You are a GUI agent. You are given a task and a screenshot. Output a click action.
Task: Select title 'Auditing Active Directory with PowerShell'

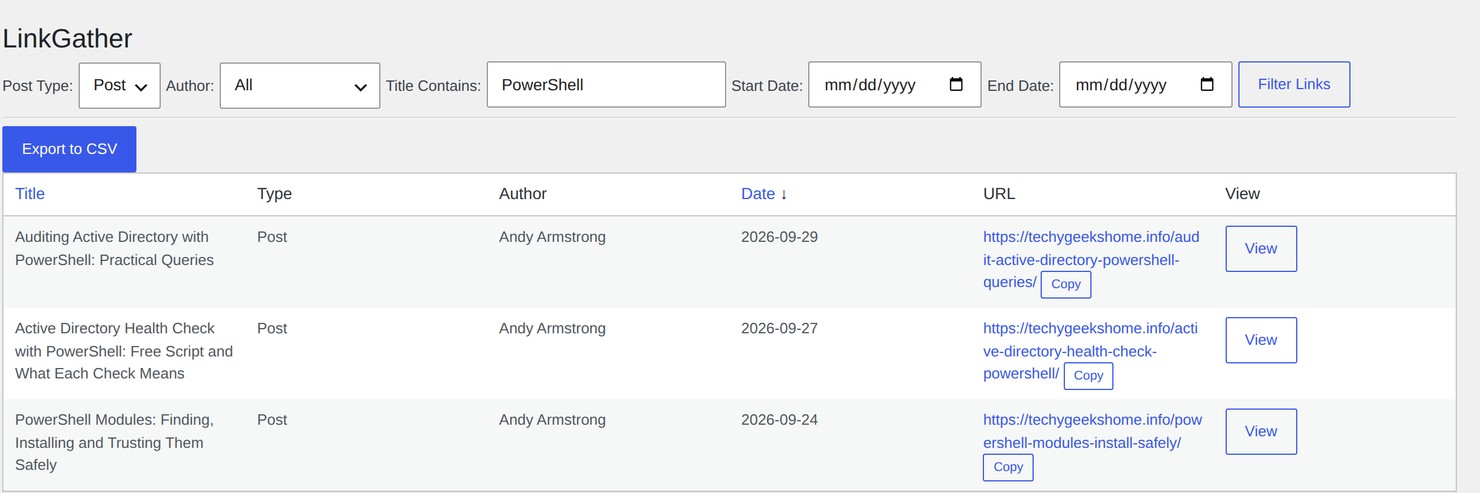tap(114, 248)
